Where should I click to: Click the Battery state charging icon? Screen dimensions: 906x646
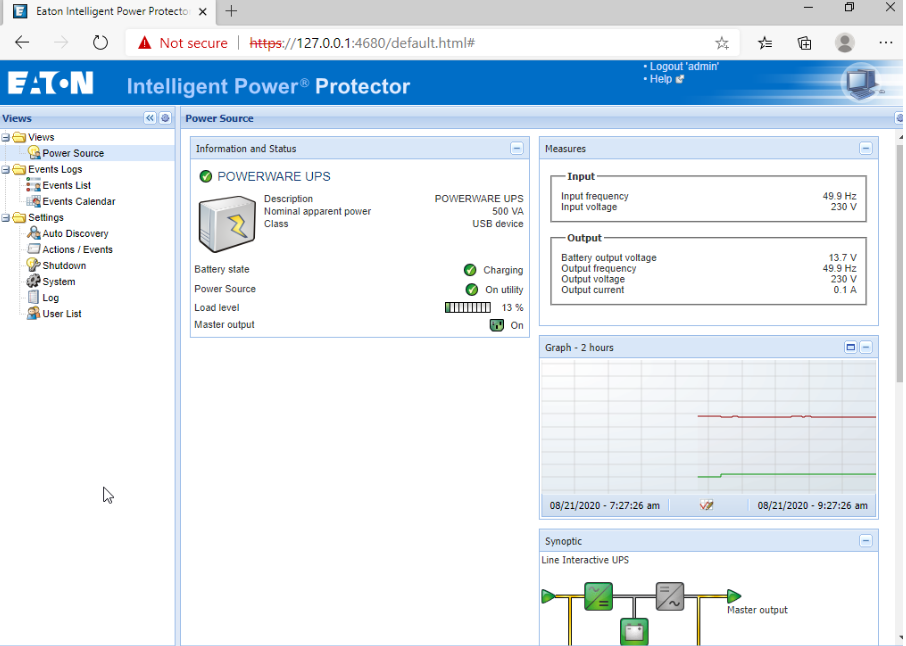coord(470,270)
